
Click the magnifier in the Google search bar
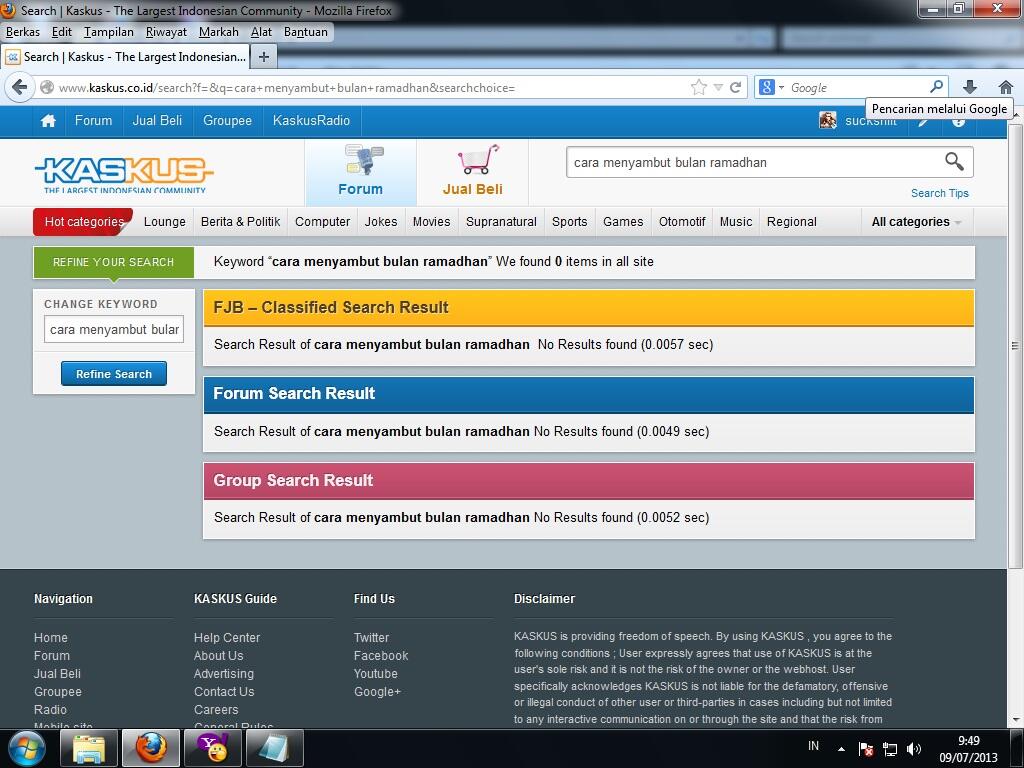pyautogui.click(x=936, y=87)
